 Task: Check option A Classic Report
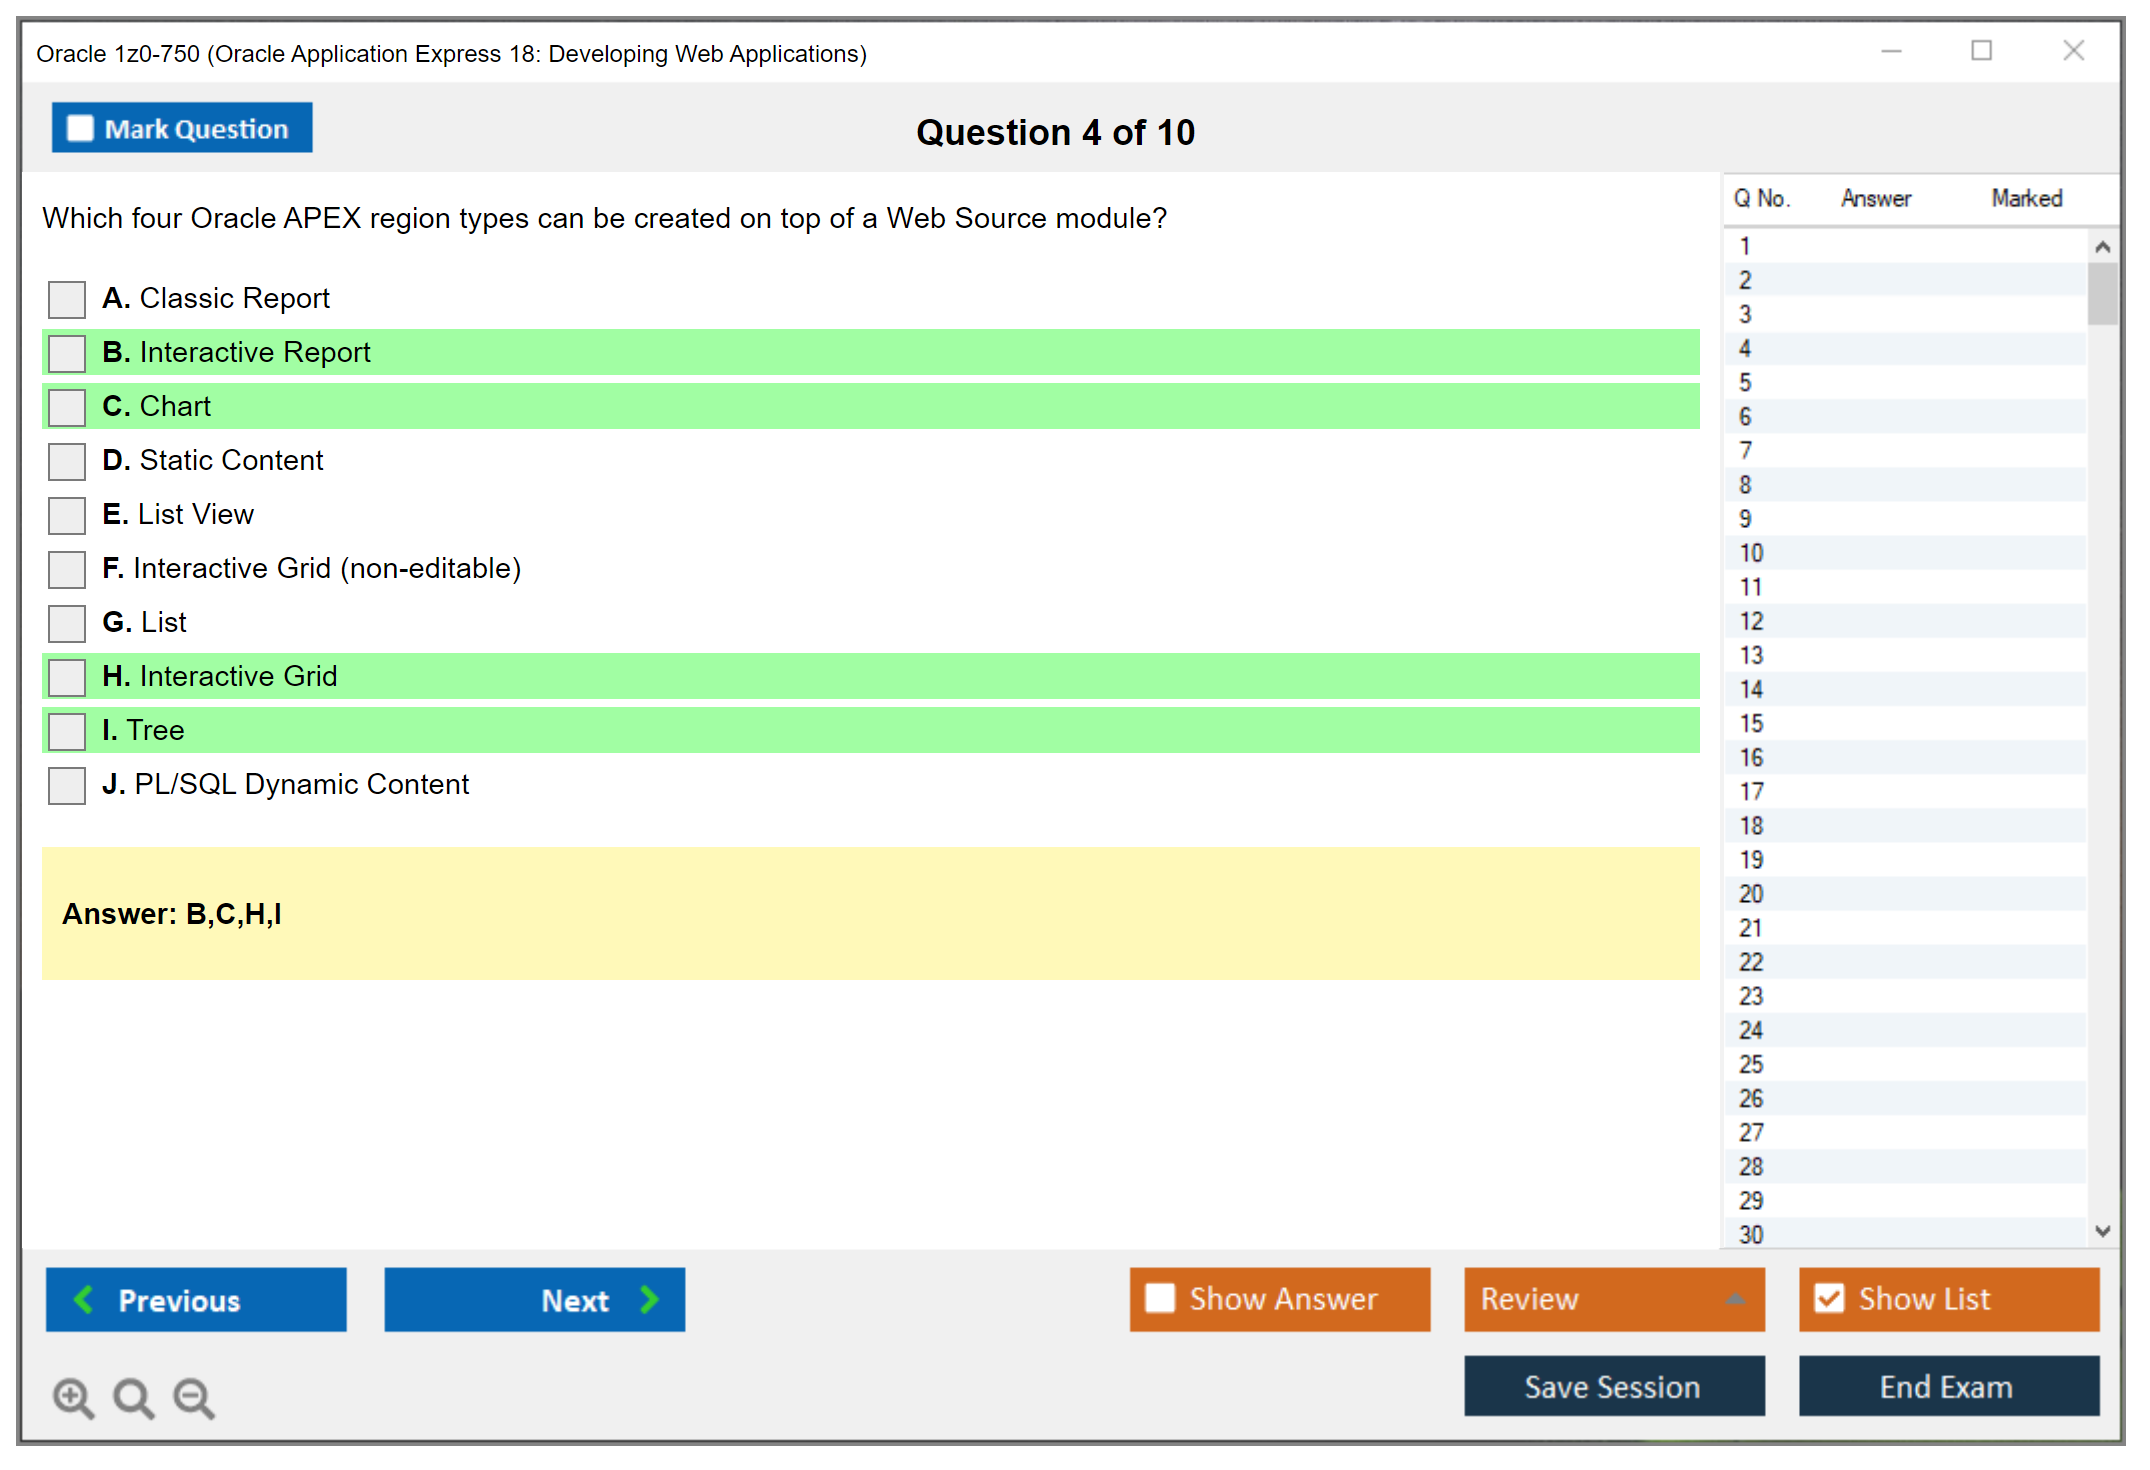[x=66, y=299]
